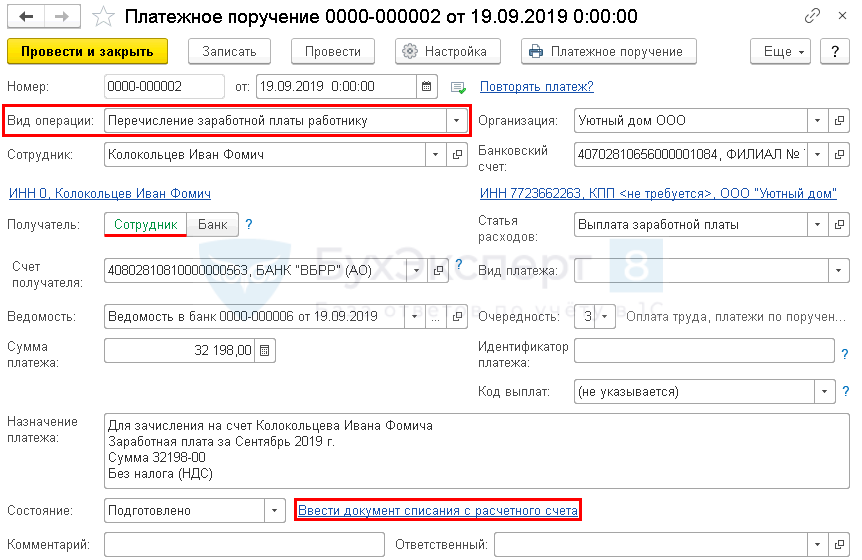
Task: Open the Организация record with its open icon
Action: tap(839, 120)
